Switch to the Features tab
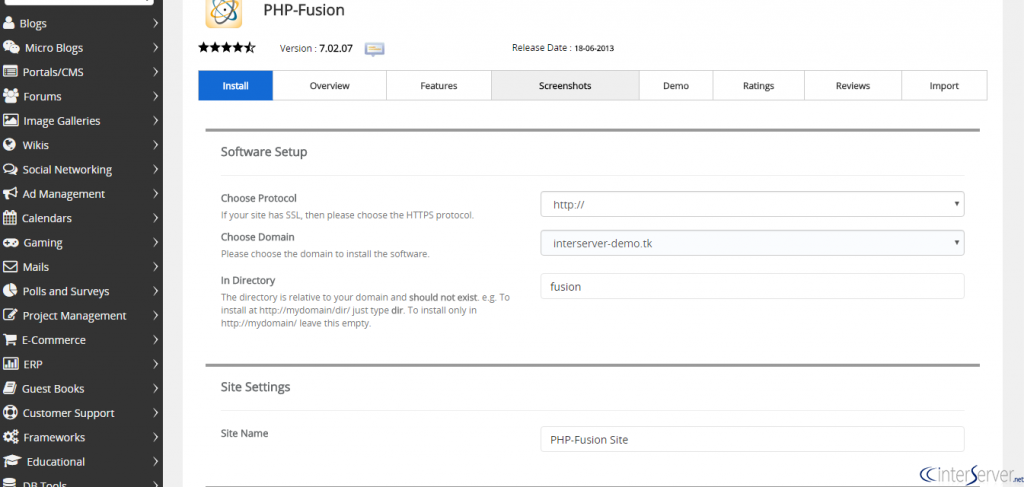The image size is (1024, 487). pyautogui.click(x=439, y=86)
